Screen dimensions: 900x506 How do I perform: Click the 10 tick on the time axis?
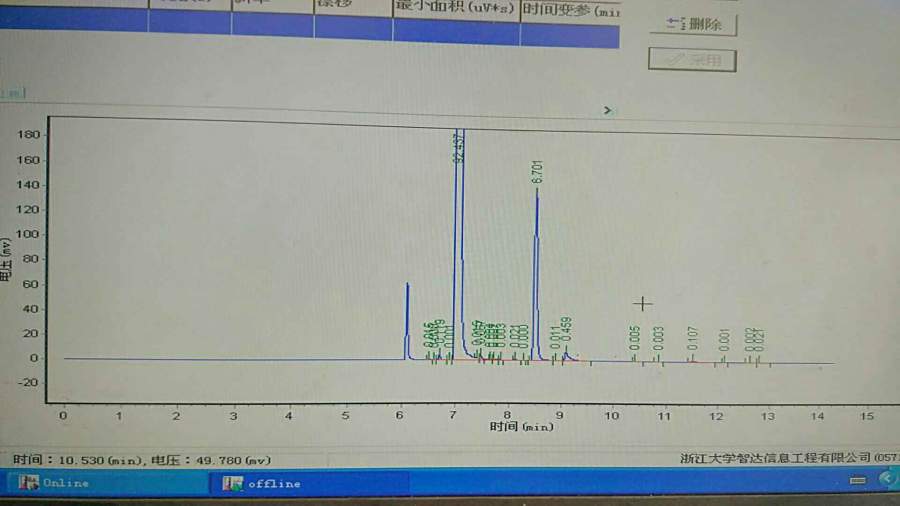611,415
